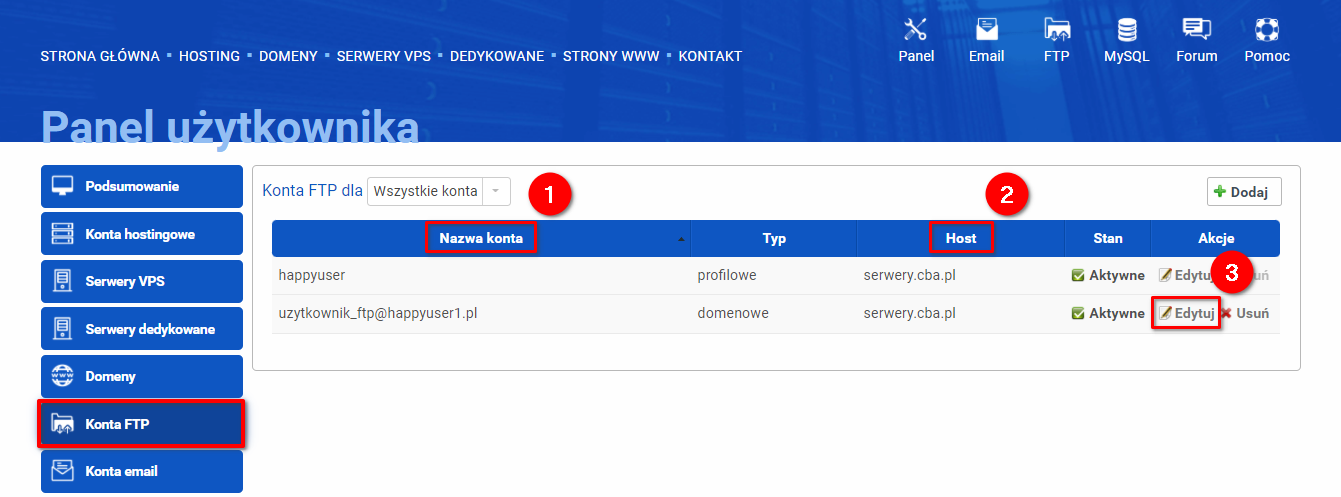Open the KONTAKT navigation link
1341x497 pixels.
[x=710, y=56]
